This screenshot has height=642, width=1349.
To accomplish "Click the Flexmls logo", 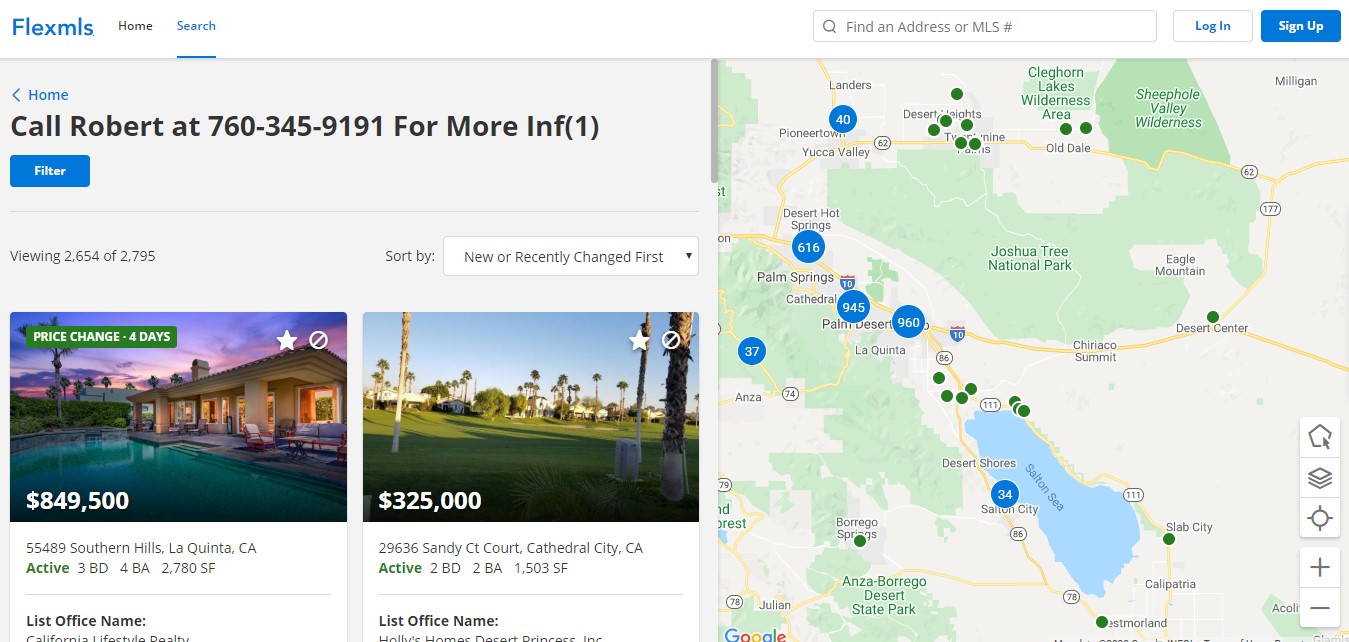I will click(53, 27).
